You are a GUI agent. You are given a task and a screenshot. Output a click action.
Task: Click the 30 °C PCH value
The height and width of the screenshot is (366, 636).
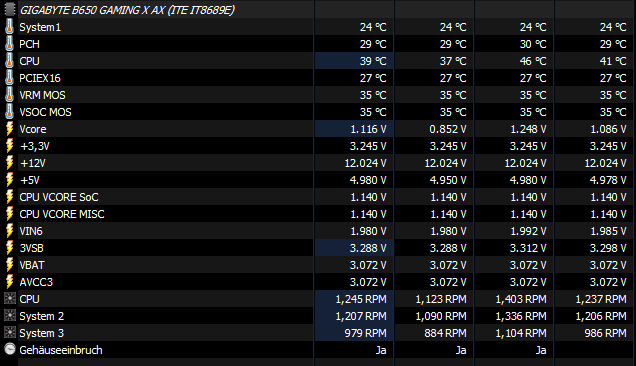click(x=533, y=44)
